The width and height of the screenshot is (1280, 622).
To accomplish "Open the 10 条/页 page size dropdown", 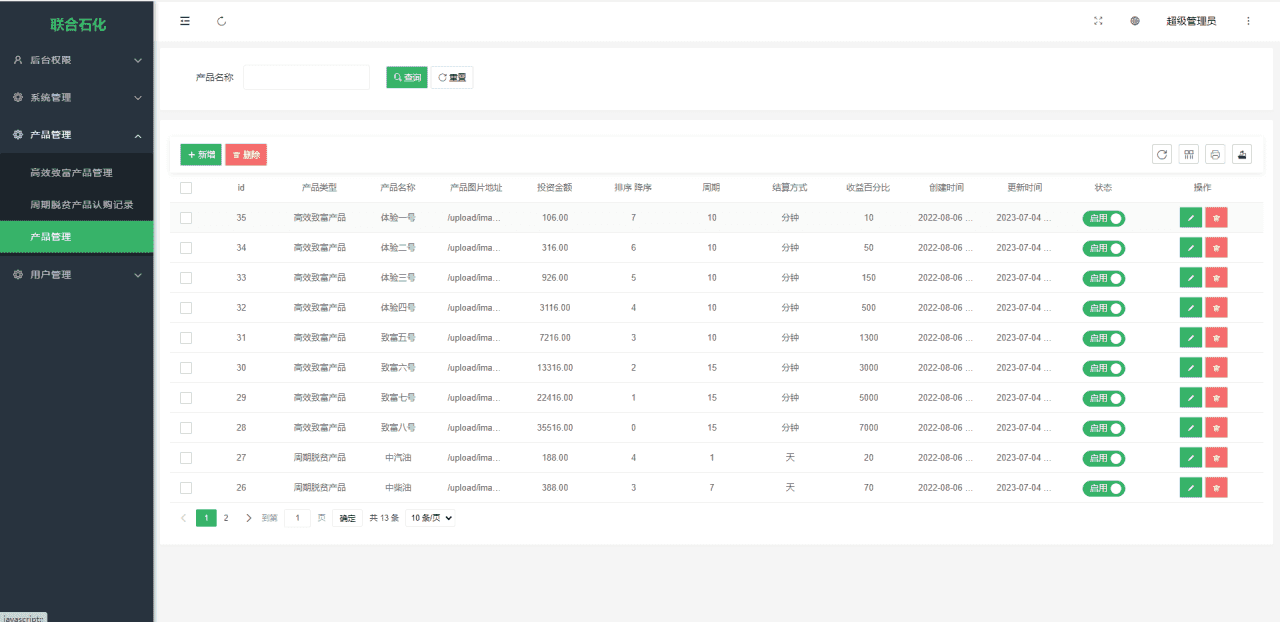I will [431, 518].
